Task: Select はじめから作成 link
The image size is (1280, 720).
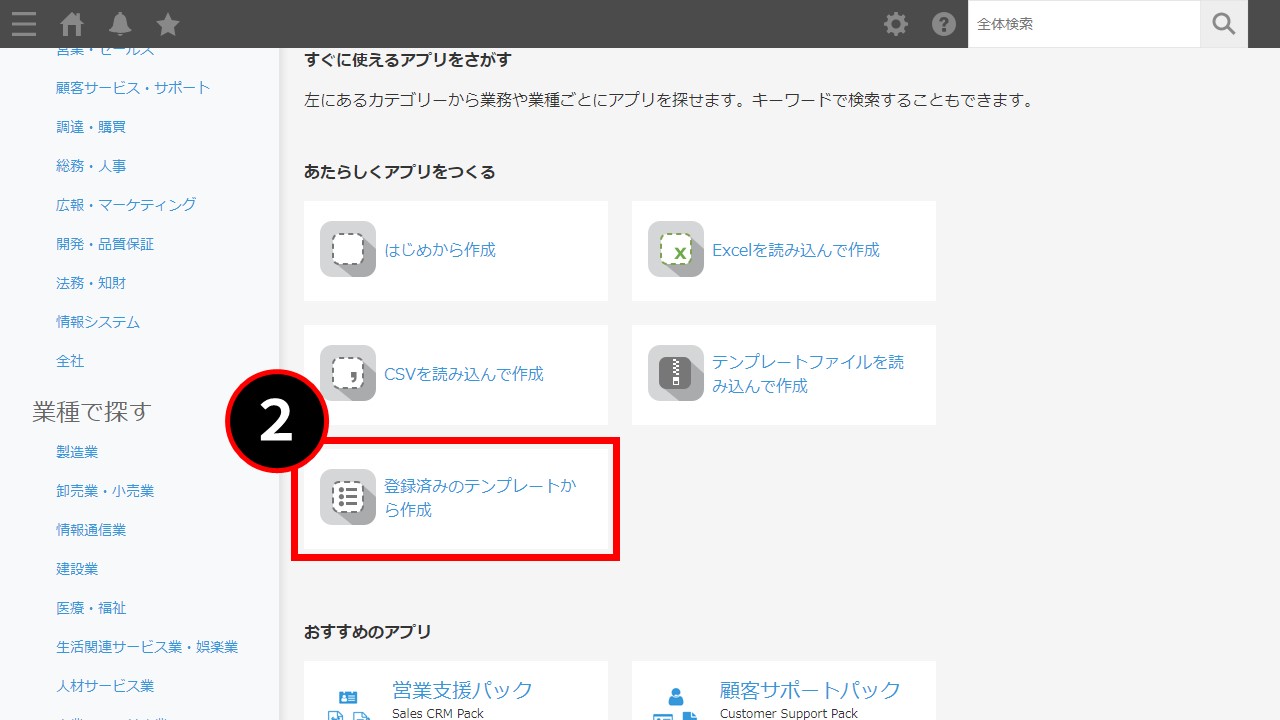Action: point(440,250)
